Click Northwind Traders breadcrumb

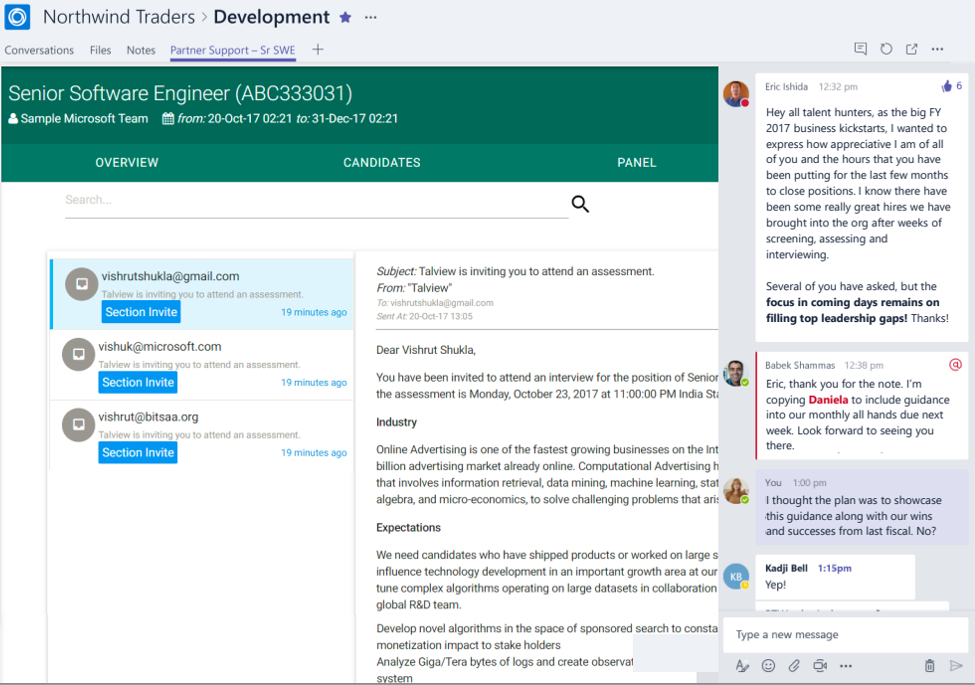[119, 17]
